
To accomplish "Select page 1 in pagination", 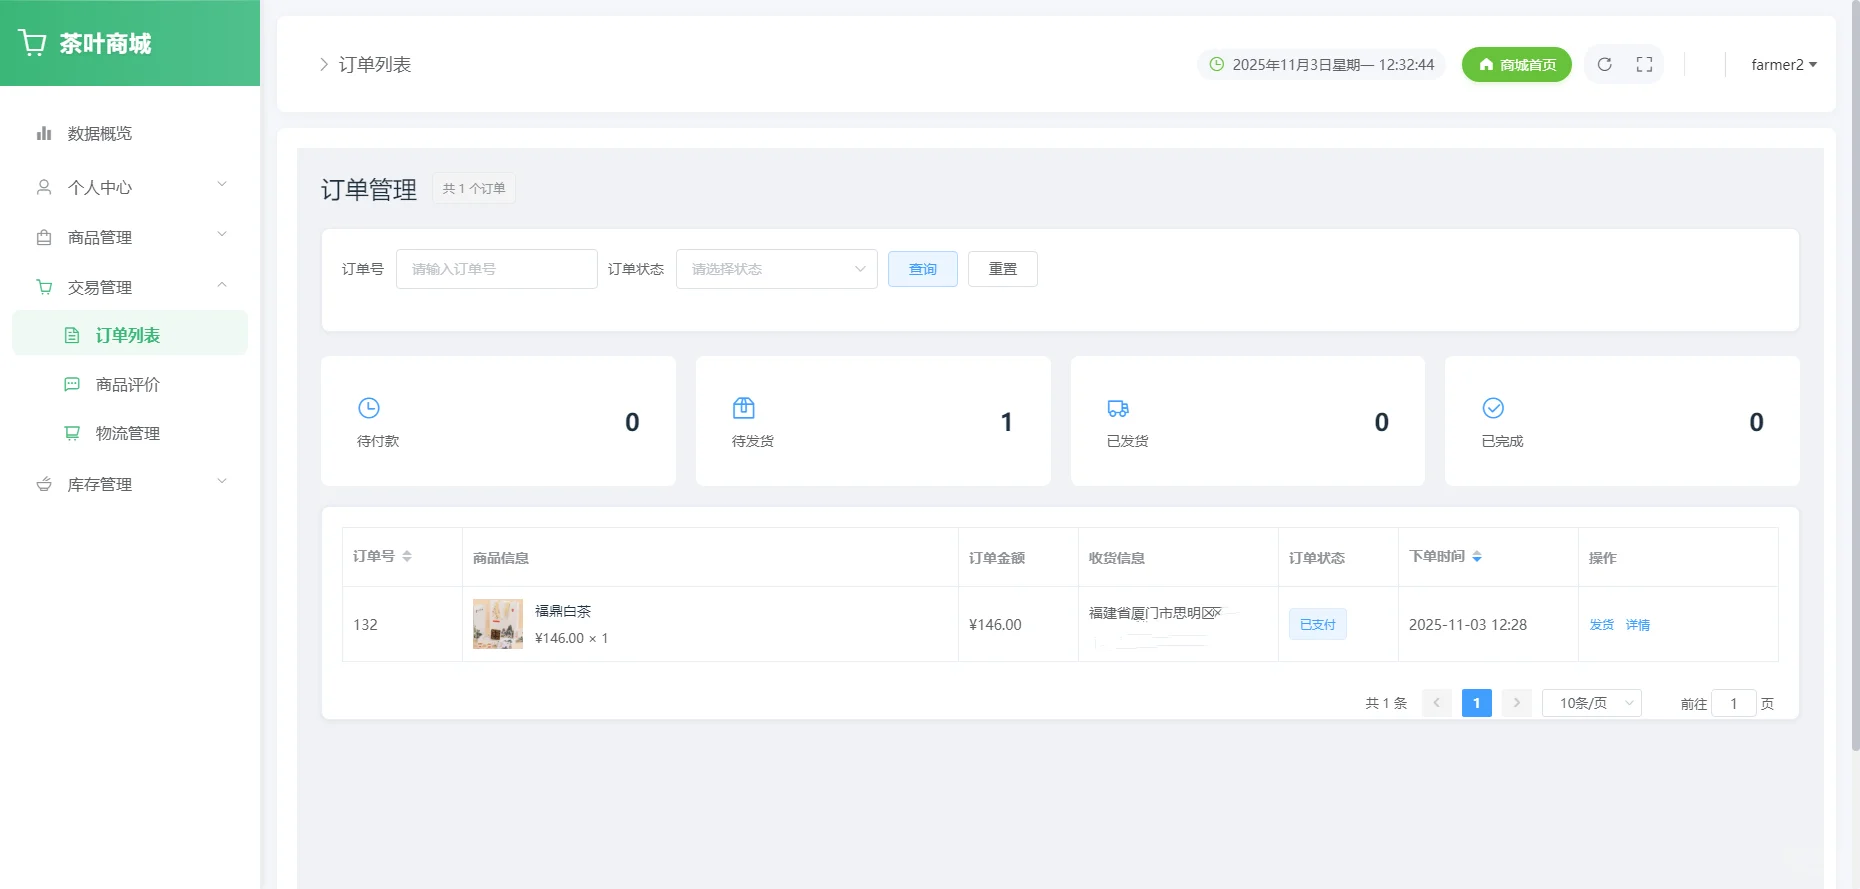I will coord(1477,703).
